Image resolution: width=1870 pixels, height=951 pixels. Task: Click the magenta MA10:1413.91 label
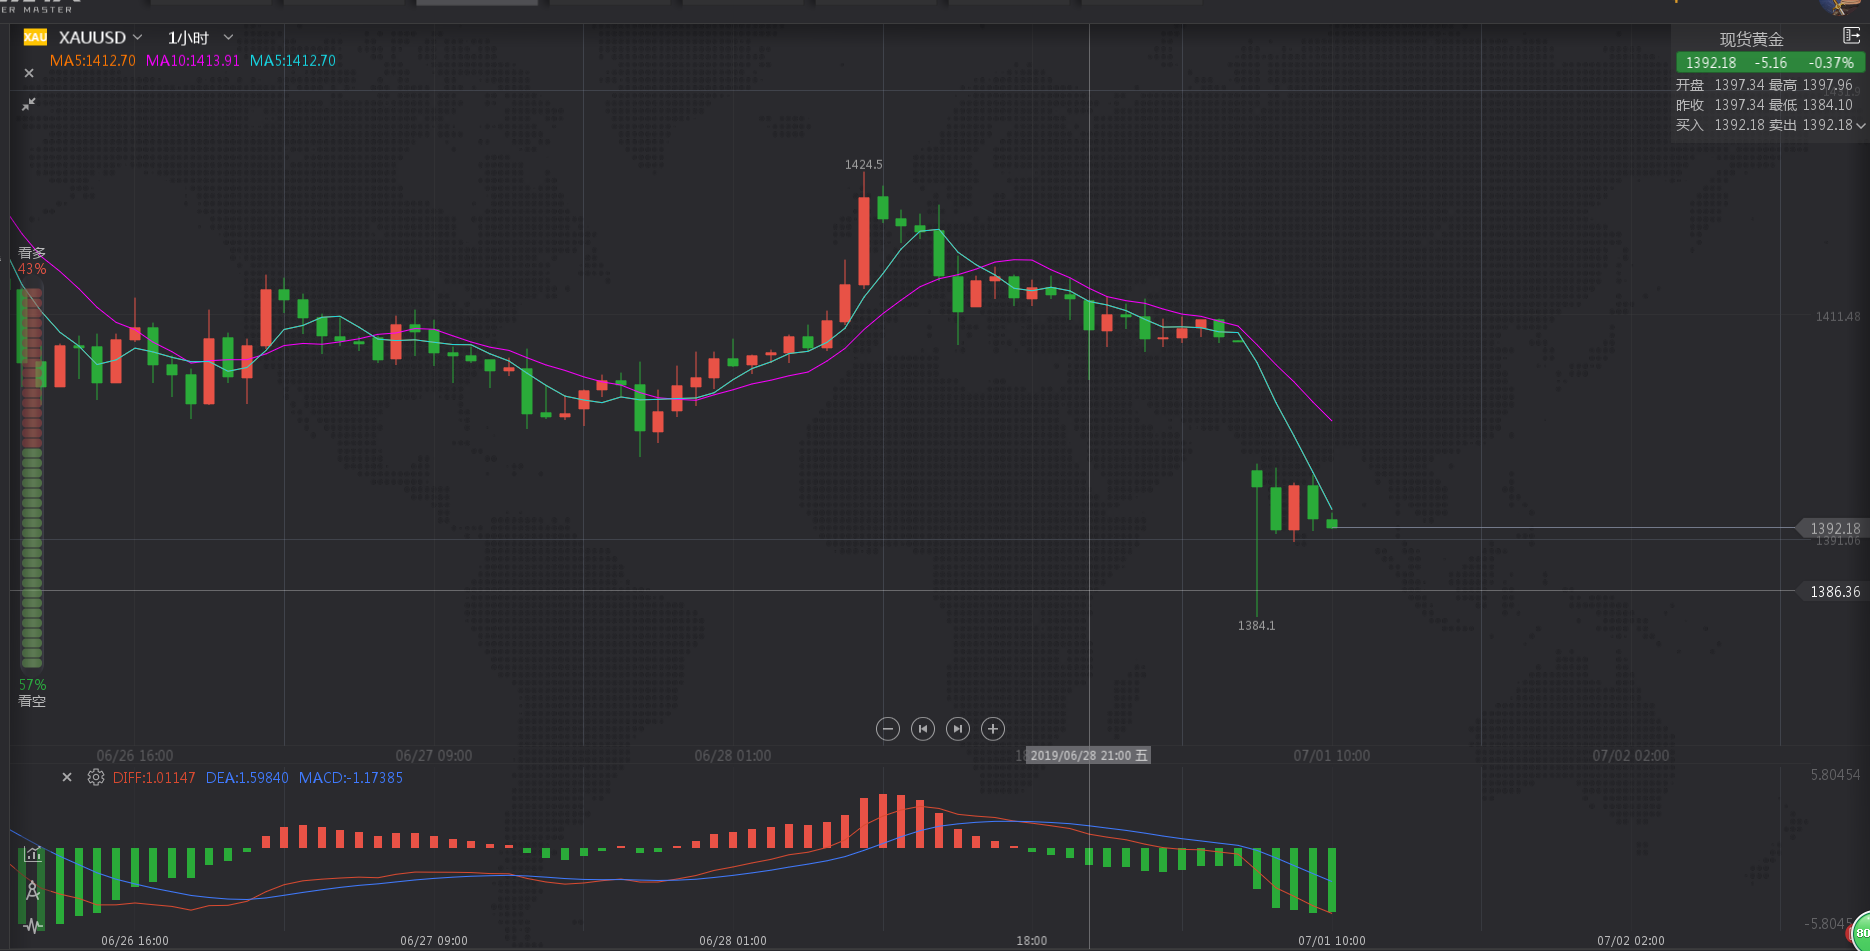(x=193, y=61)
